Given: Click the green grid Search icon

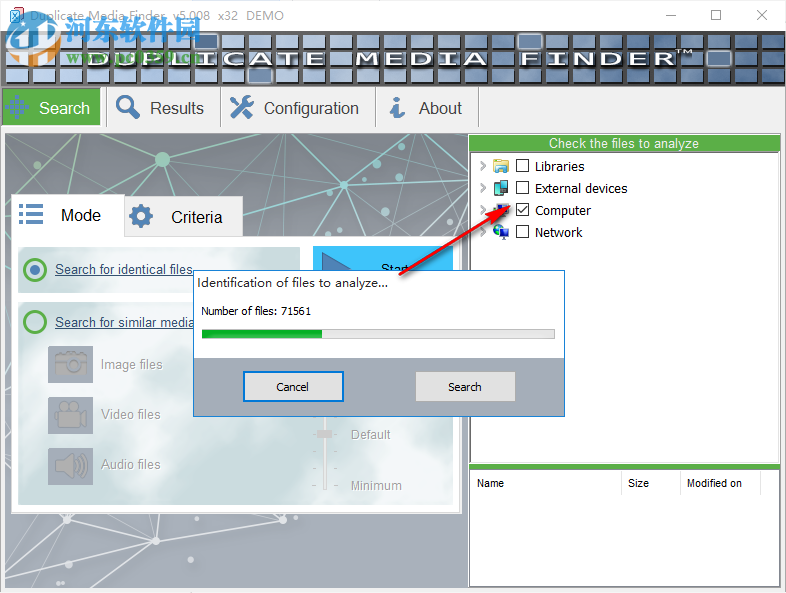Looking at the screenshot, I should point(18,107).
